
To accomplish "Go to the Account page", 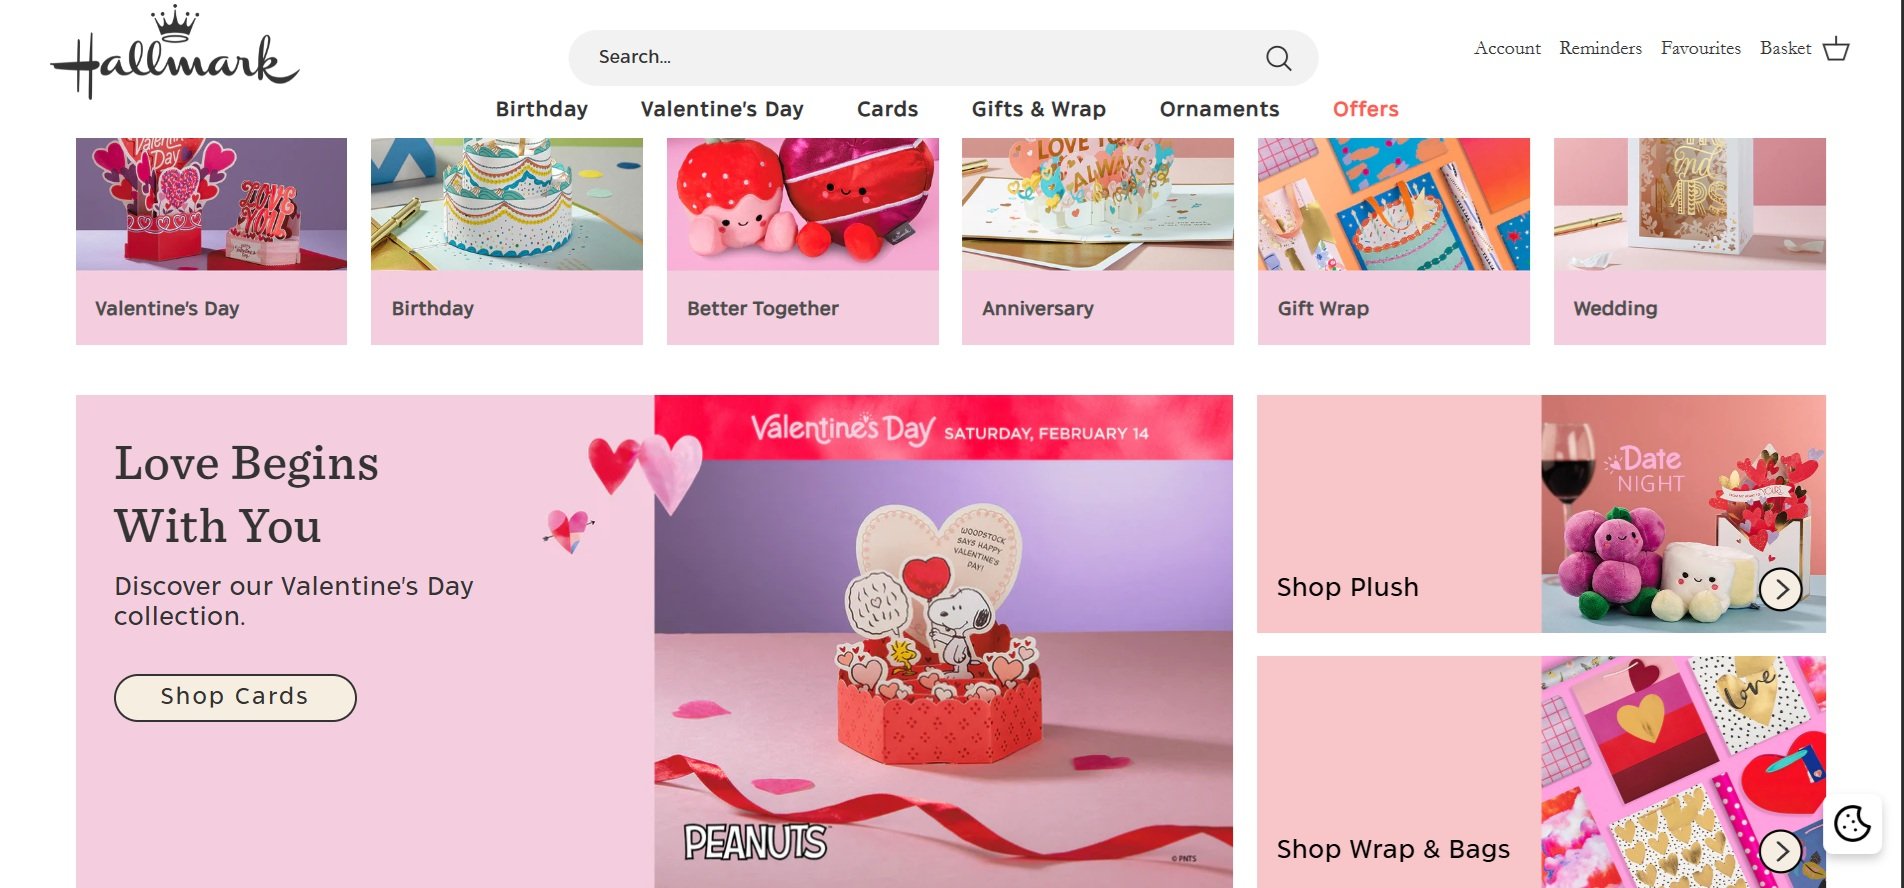I will (1507, 48).
